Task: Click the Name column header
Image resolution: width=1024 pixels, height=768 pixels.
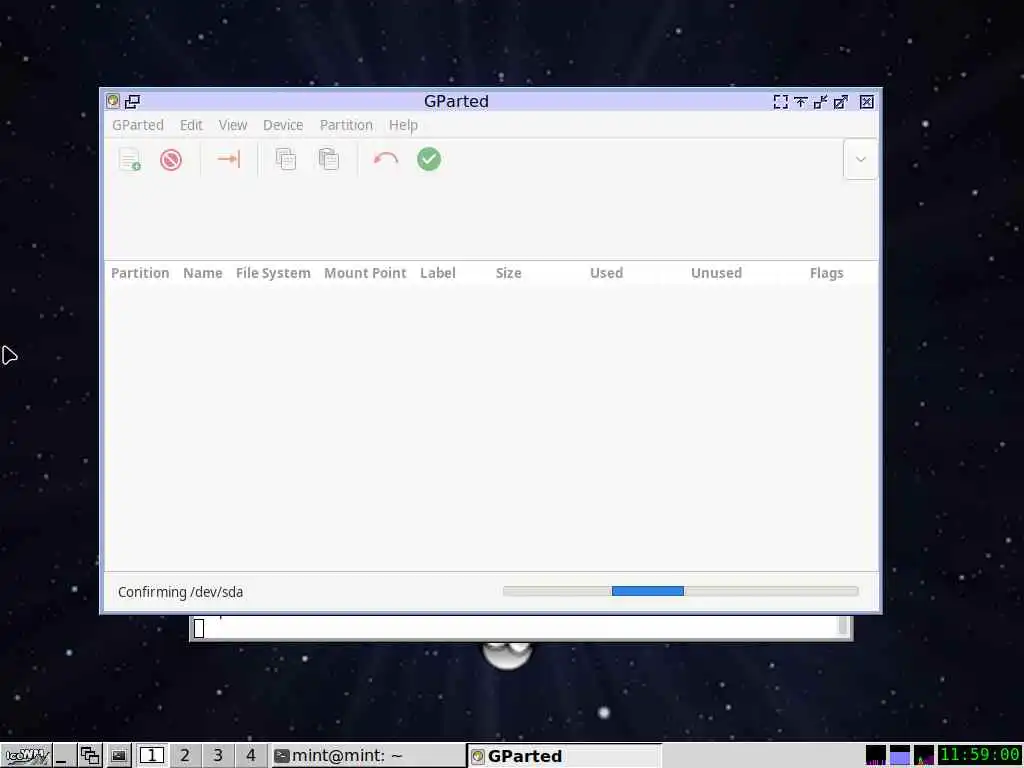Action: [202, 273]
